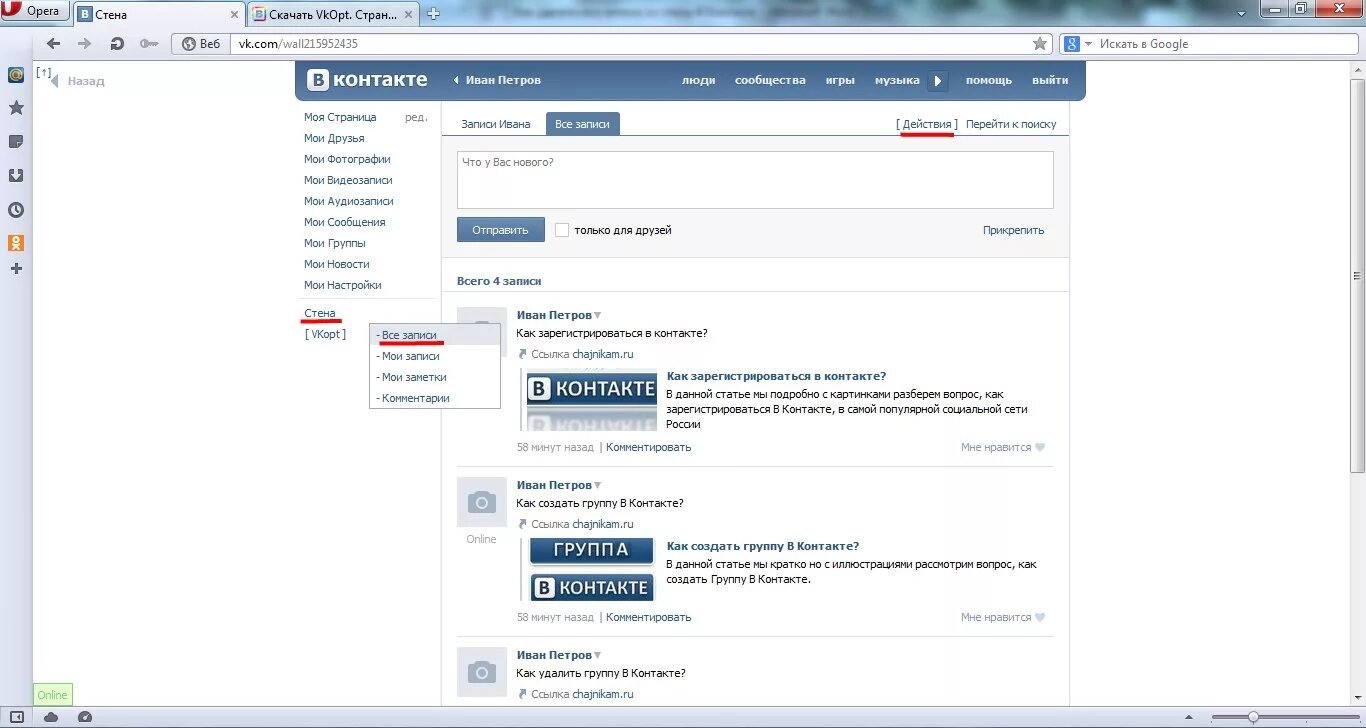Toggle the panel button in status bar

point(17,717)
